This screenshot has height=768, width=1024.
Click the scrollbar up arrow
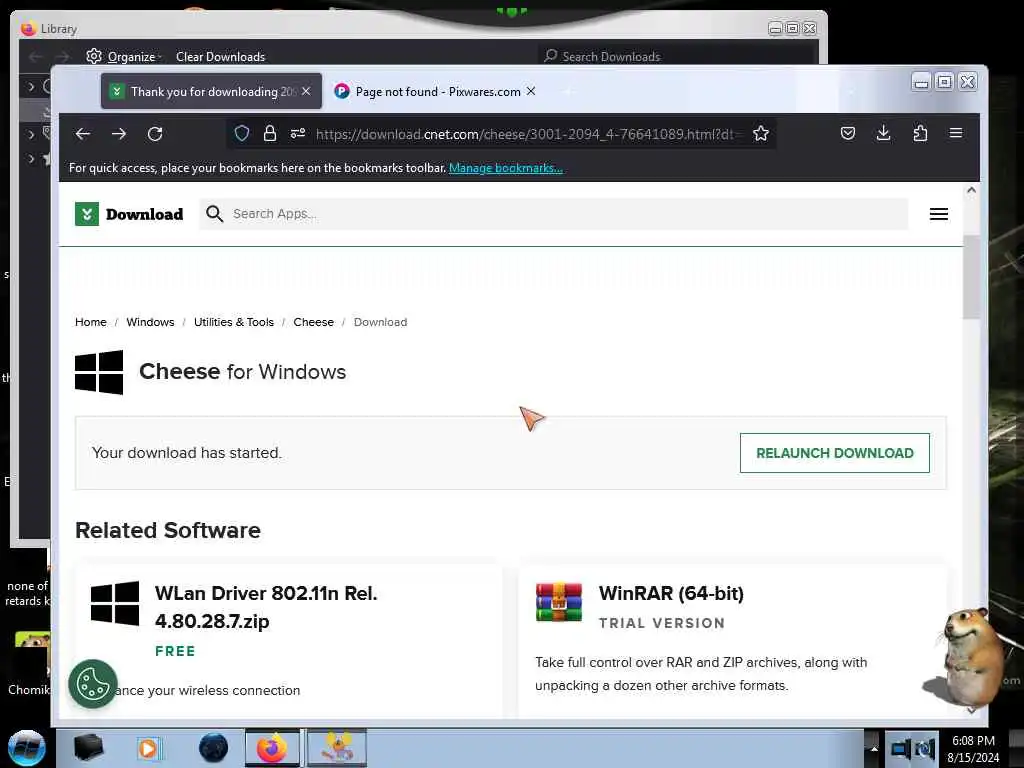click(x=971, y=190)
